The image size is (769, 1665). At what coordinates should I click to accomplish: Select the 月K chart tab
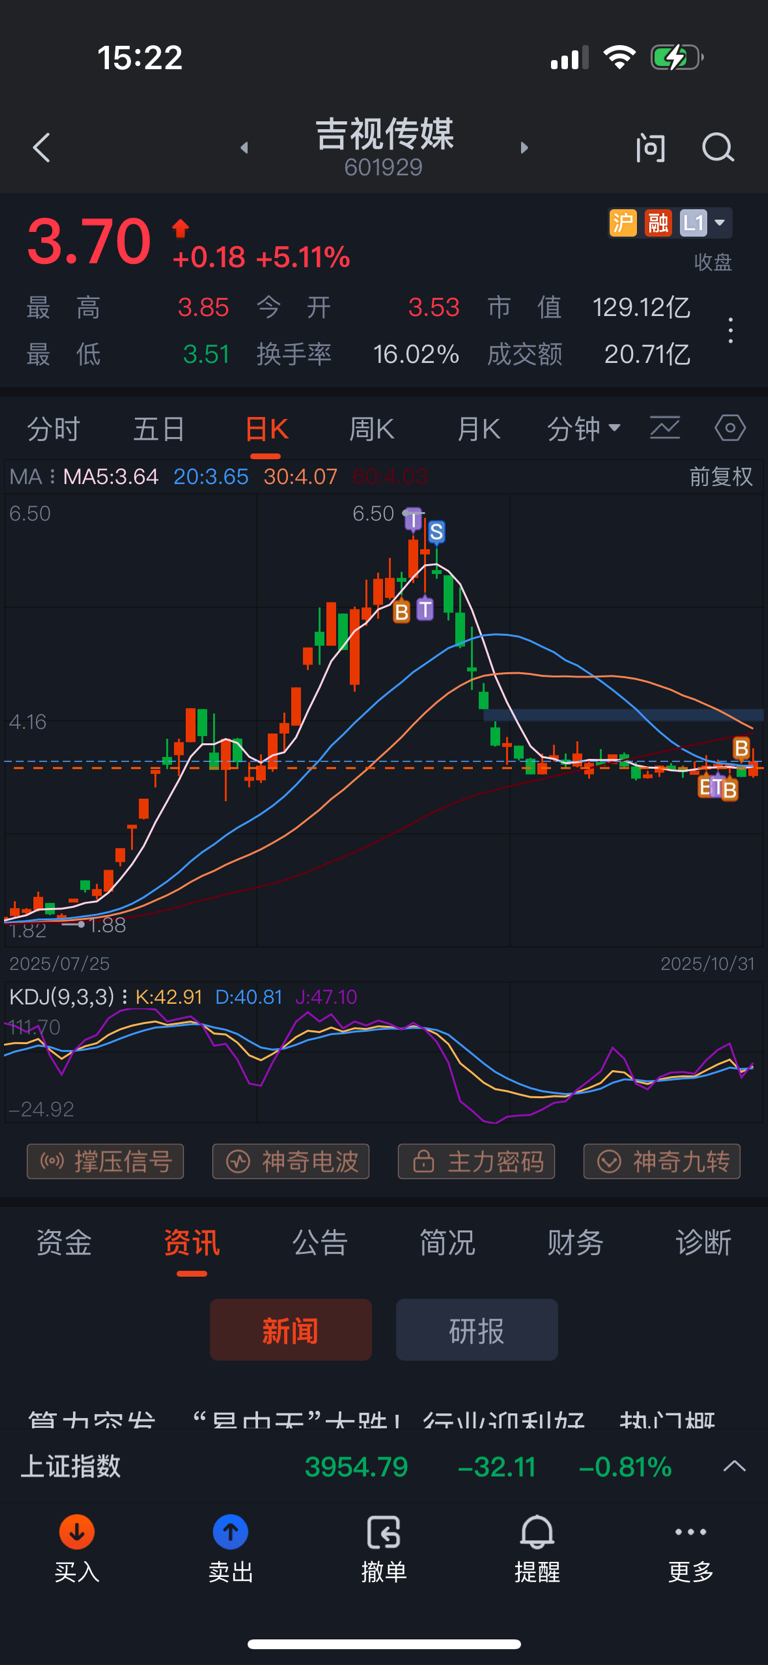coord(478,429)
